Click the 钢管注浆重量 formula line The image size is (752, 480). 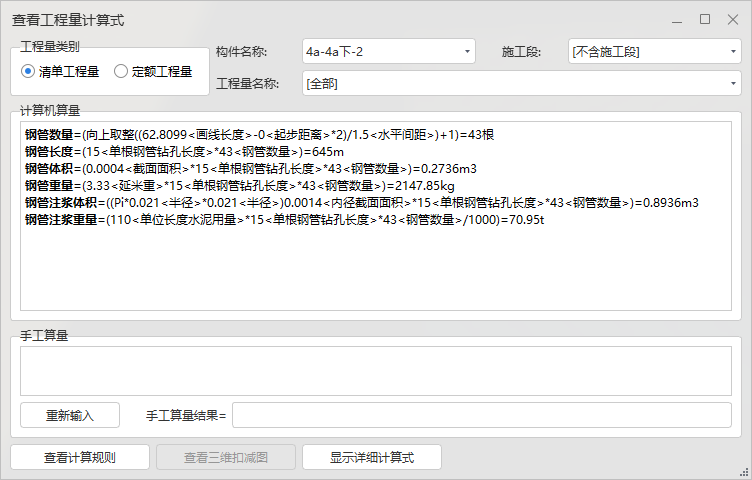point(284,220)
